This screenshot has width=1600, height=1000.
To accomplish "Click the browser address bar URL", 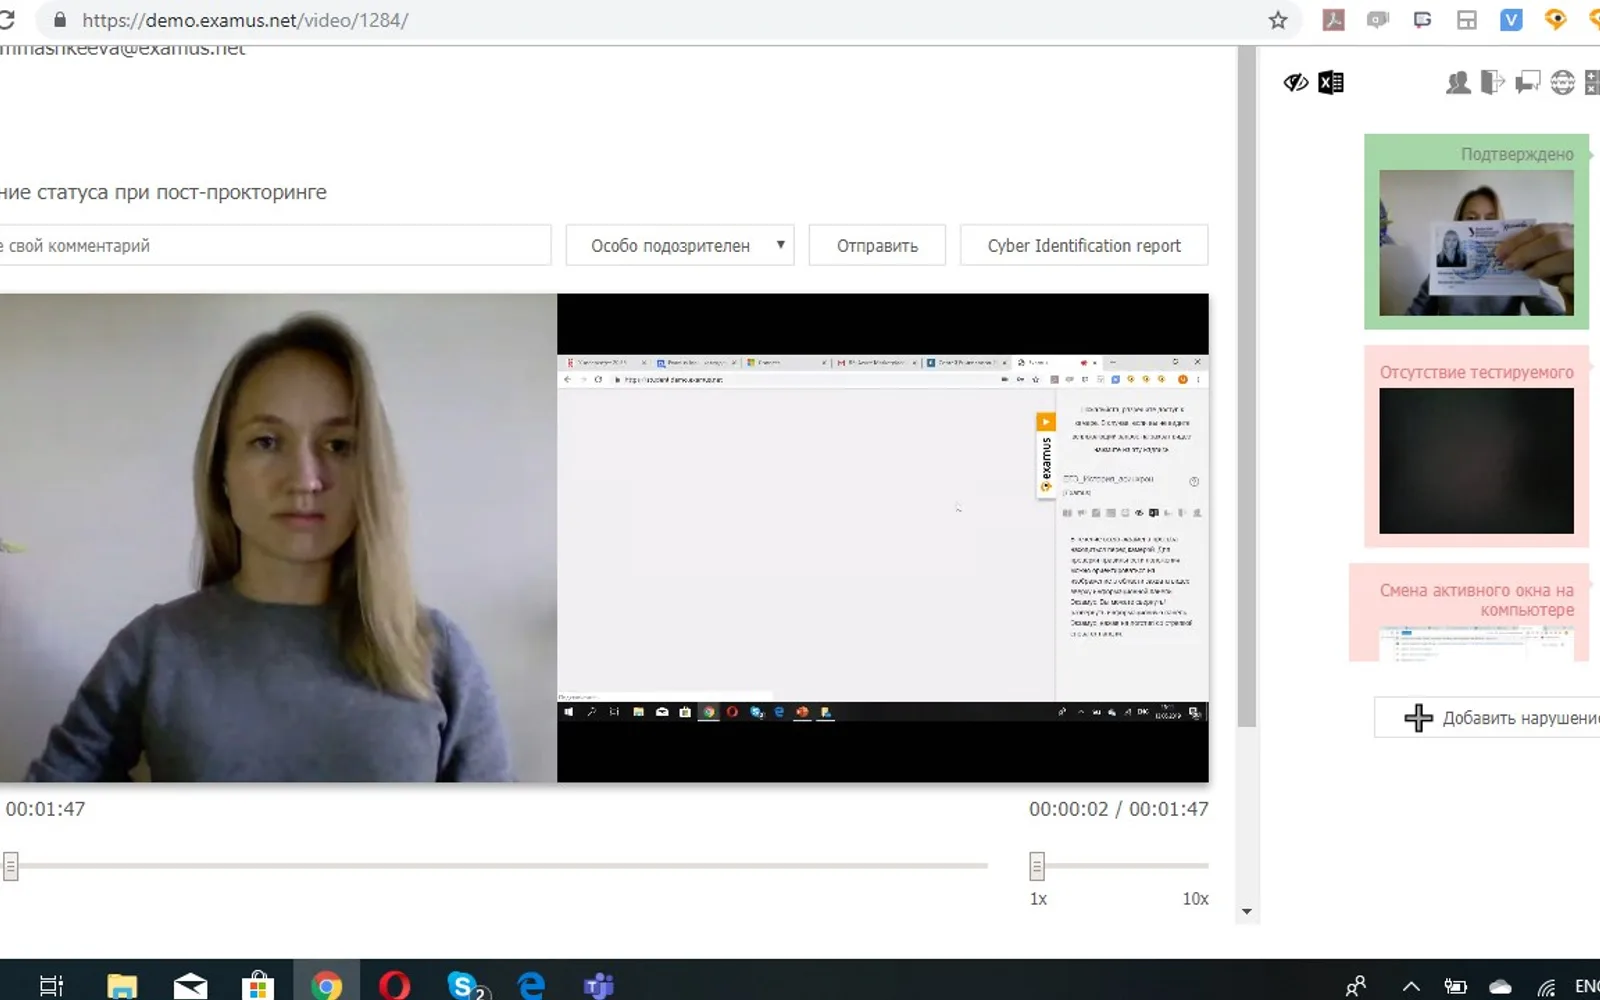I will (x=245, y=20).
